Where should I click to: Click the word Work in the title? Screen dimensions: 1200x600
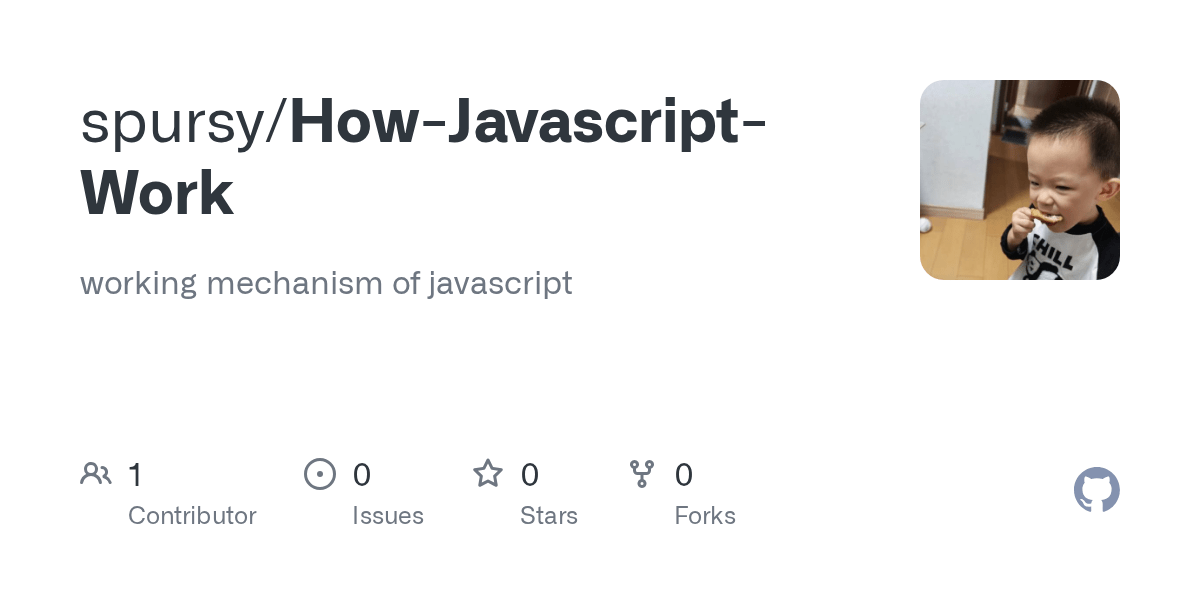pos(157,193)
